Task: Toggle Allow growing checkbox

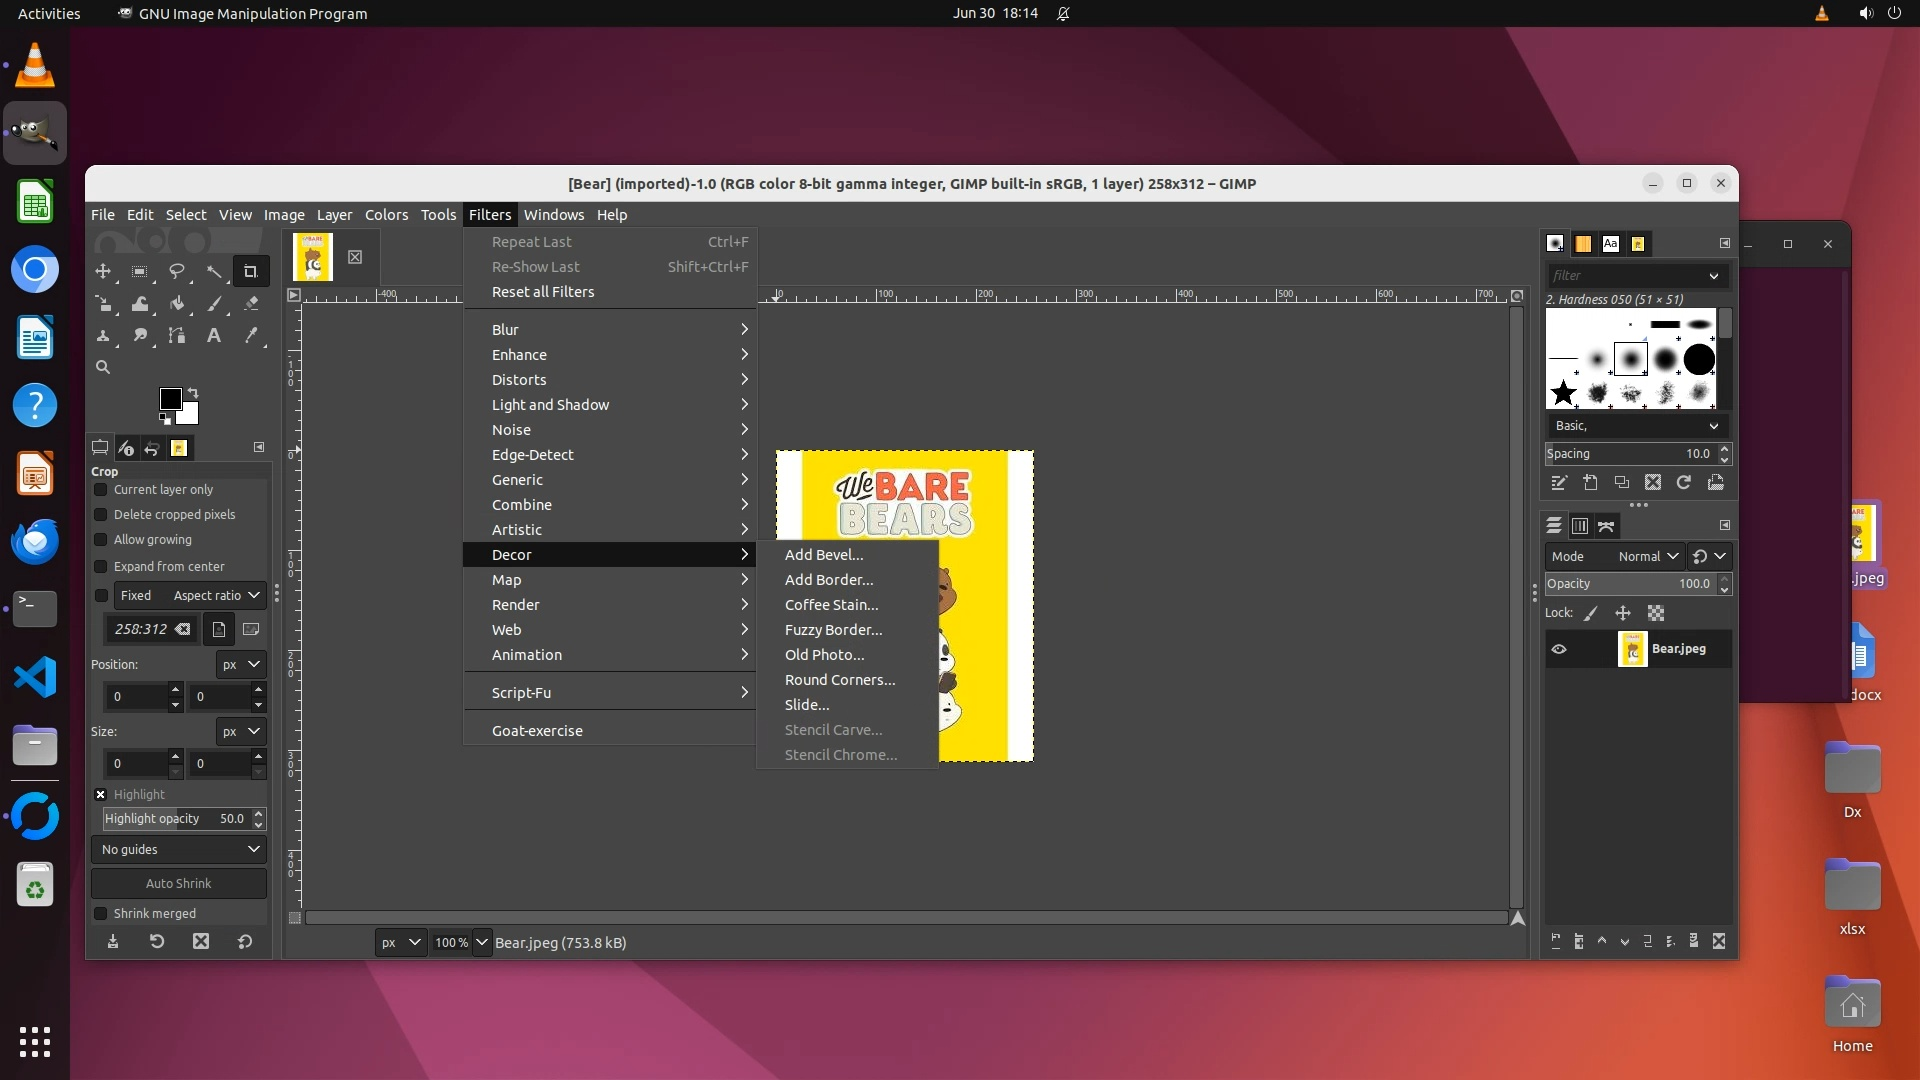Action: point(101,540)
